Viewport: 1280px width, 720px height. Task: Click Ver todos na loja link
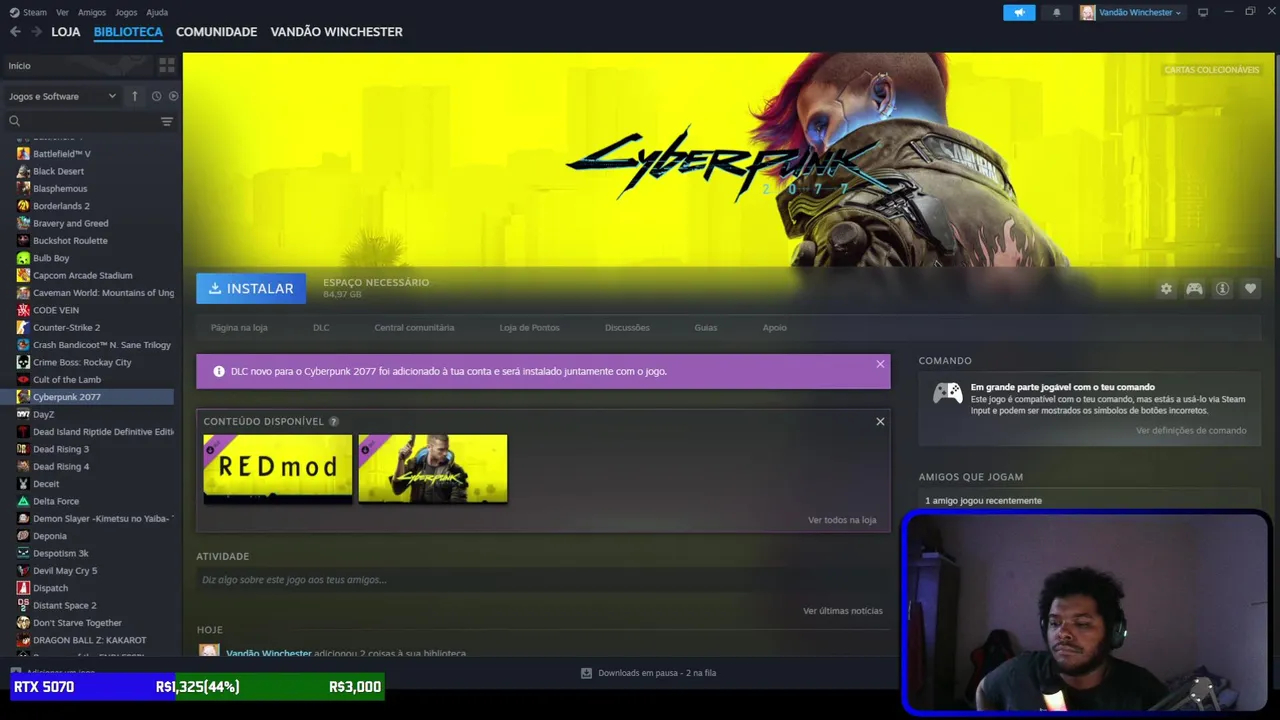tap(842, 520)
